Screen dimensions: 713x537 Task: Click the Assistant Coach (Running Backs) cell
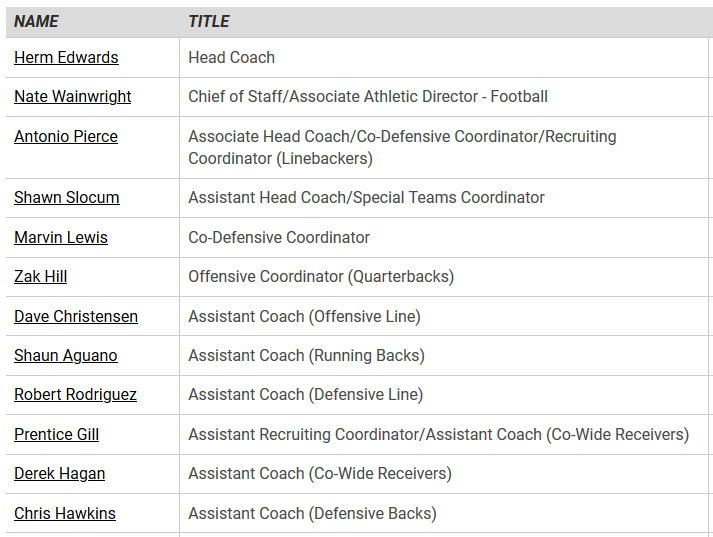pos(306,356)
